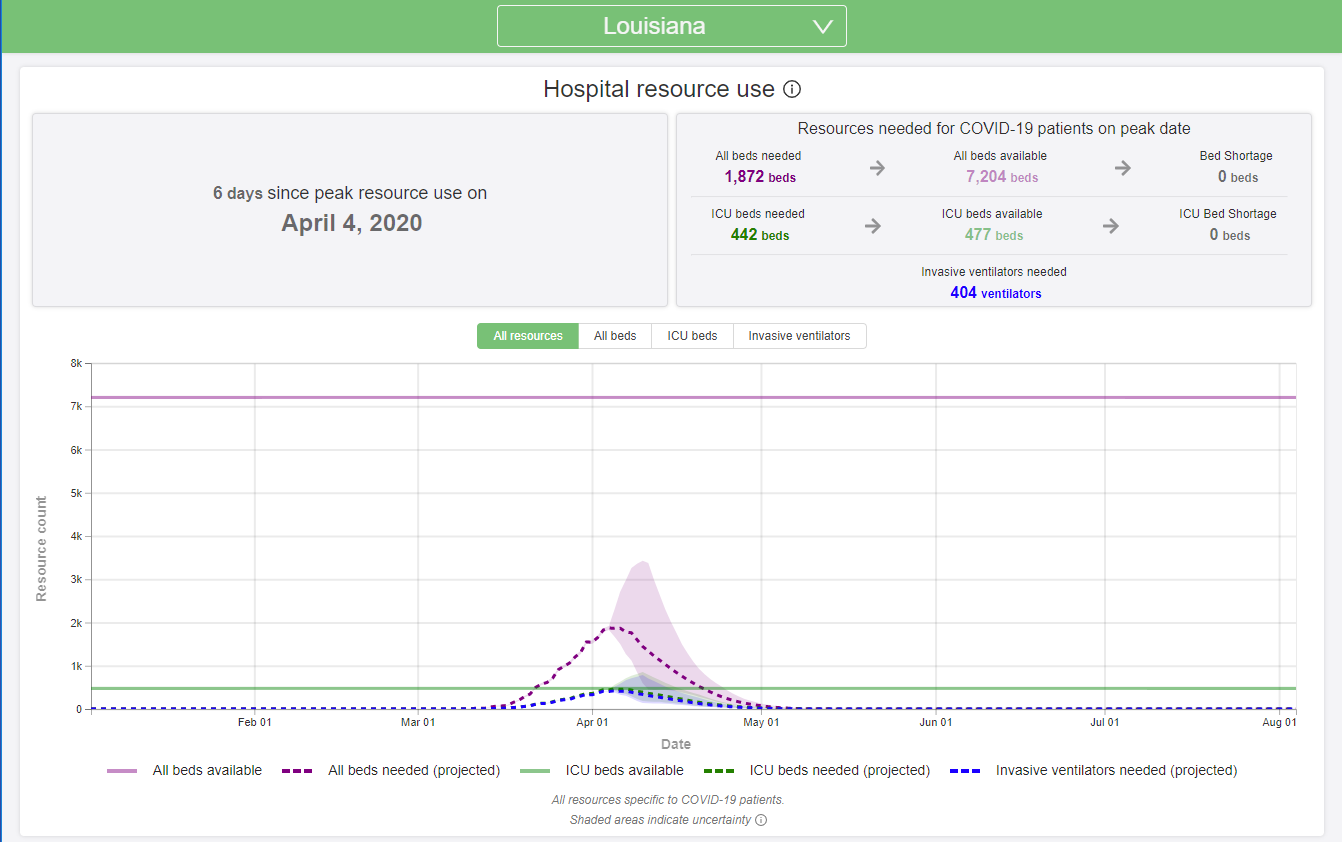Switch to the ICU beds tab
Screen dimensions: 1342x842
[x=692, y=336]
